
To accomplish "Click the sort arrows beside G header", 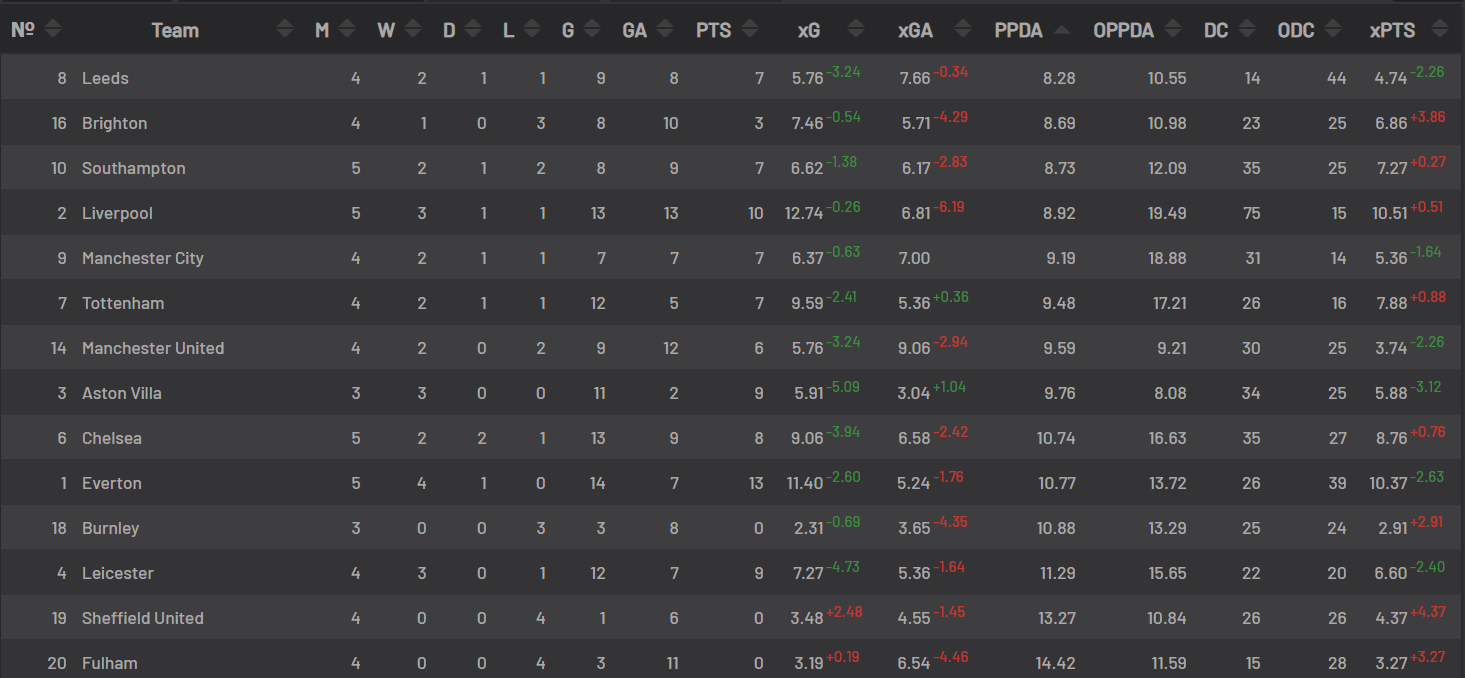I will (x=592, y=30).
